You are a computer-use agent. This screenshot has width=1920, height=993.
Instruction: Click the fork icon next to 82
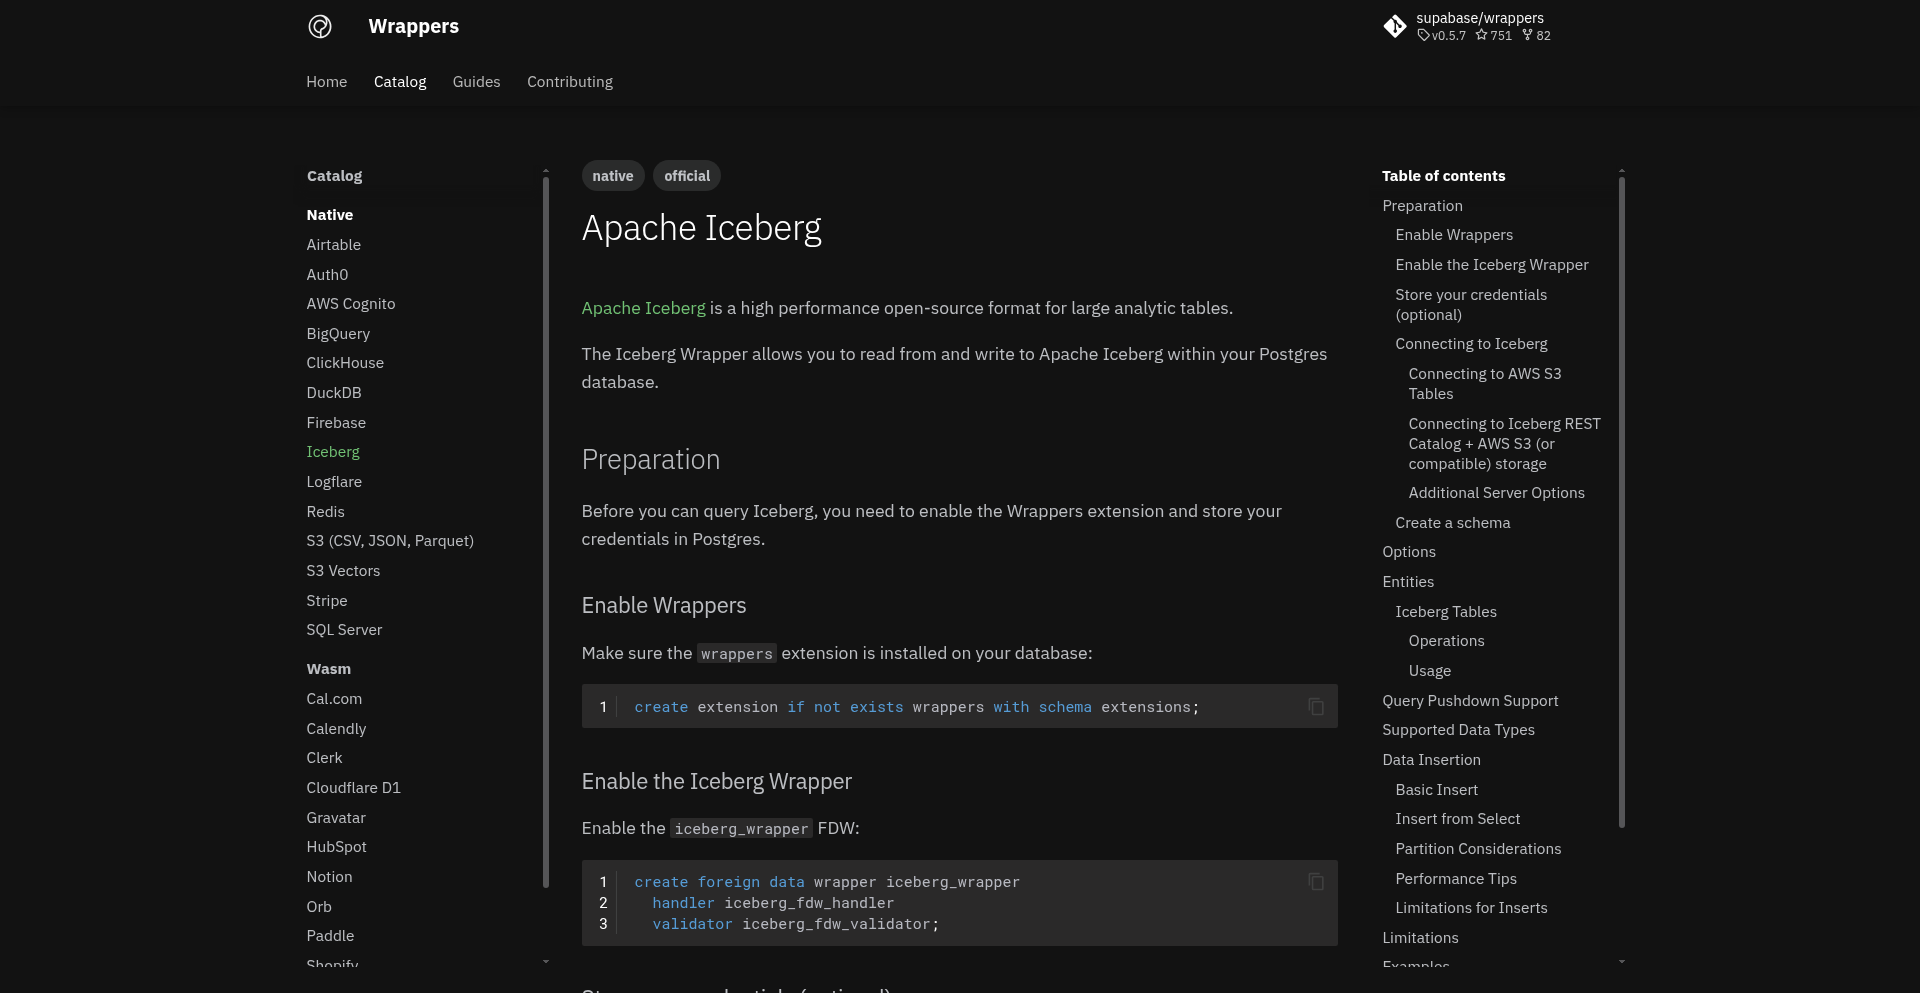point(1529,36)
